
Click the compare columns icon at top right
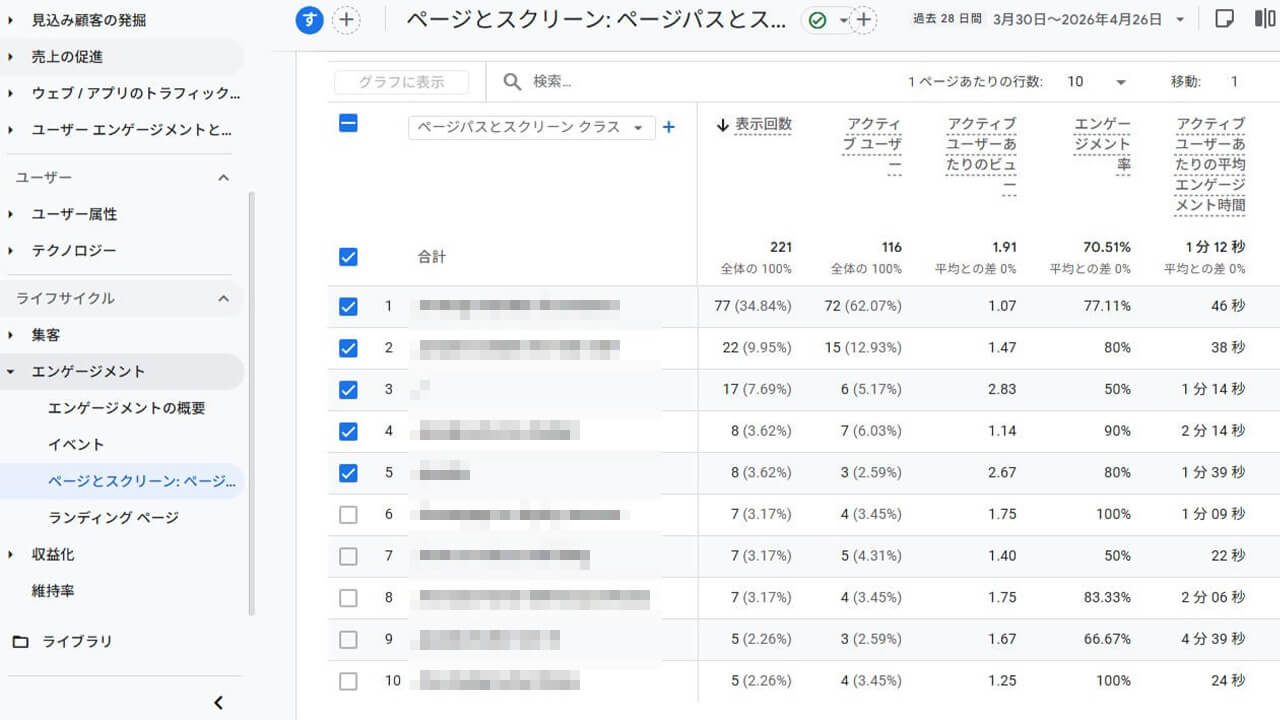(x=1264, y=19)
